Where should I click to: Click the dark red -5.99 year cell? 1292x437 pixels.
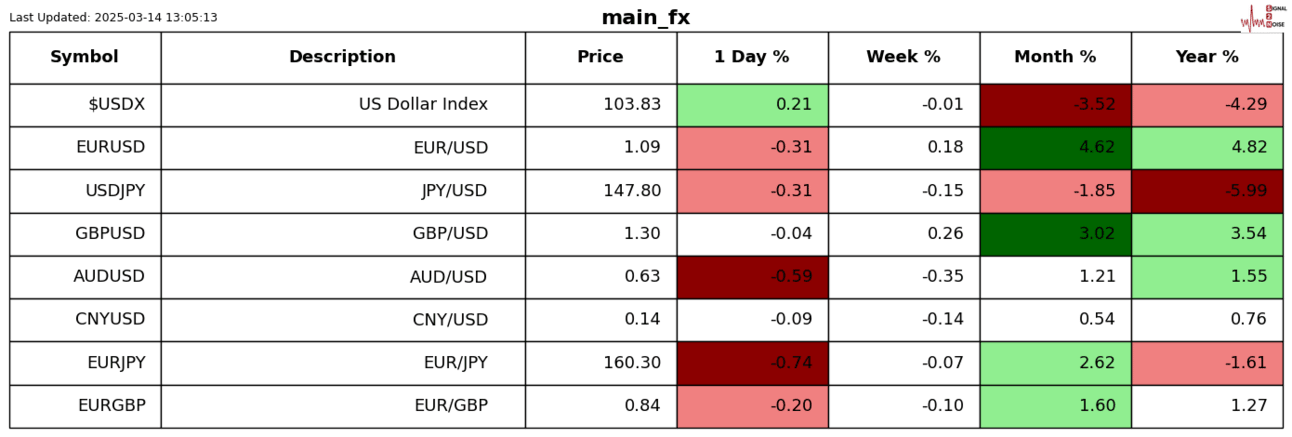[x=1206, y=191]
